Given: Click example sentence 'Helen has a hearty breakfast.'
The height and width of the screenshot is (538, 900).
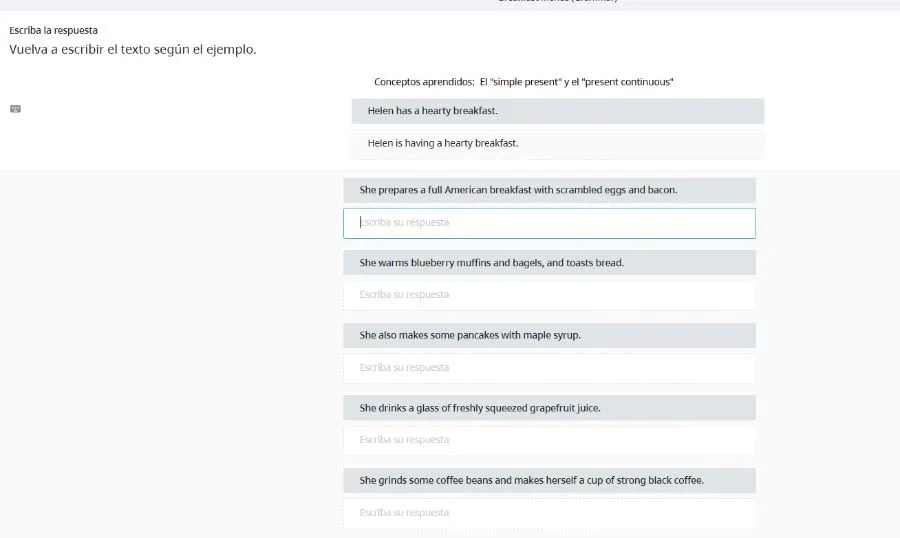Looking at the screenshot, I should [x=432, y=111].
